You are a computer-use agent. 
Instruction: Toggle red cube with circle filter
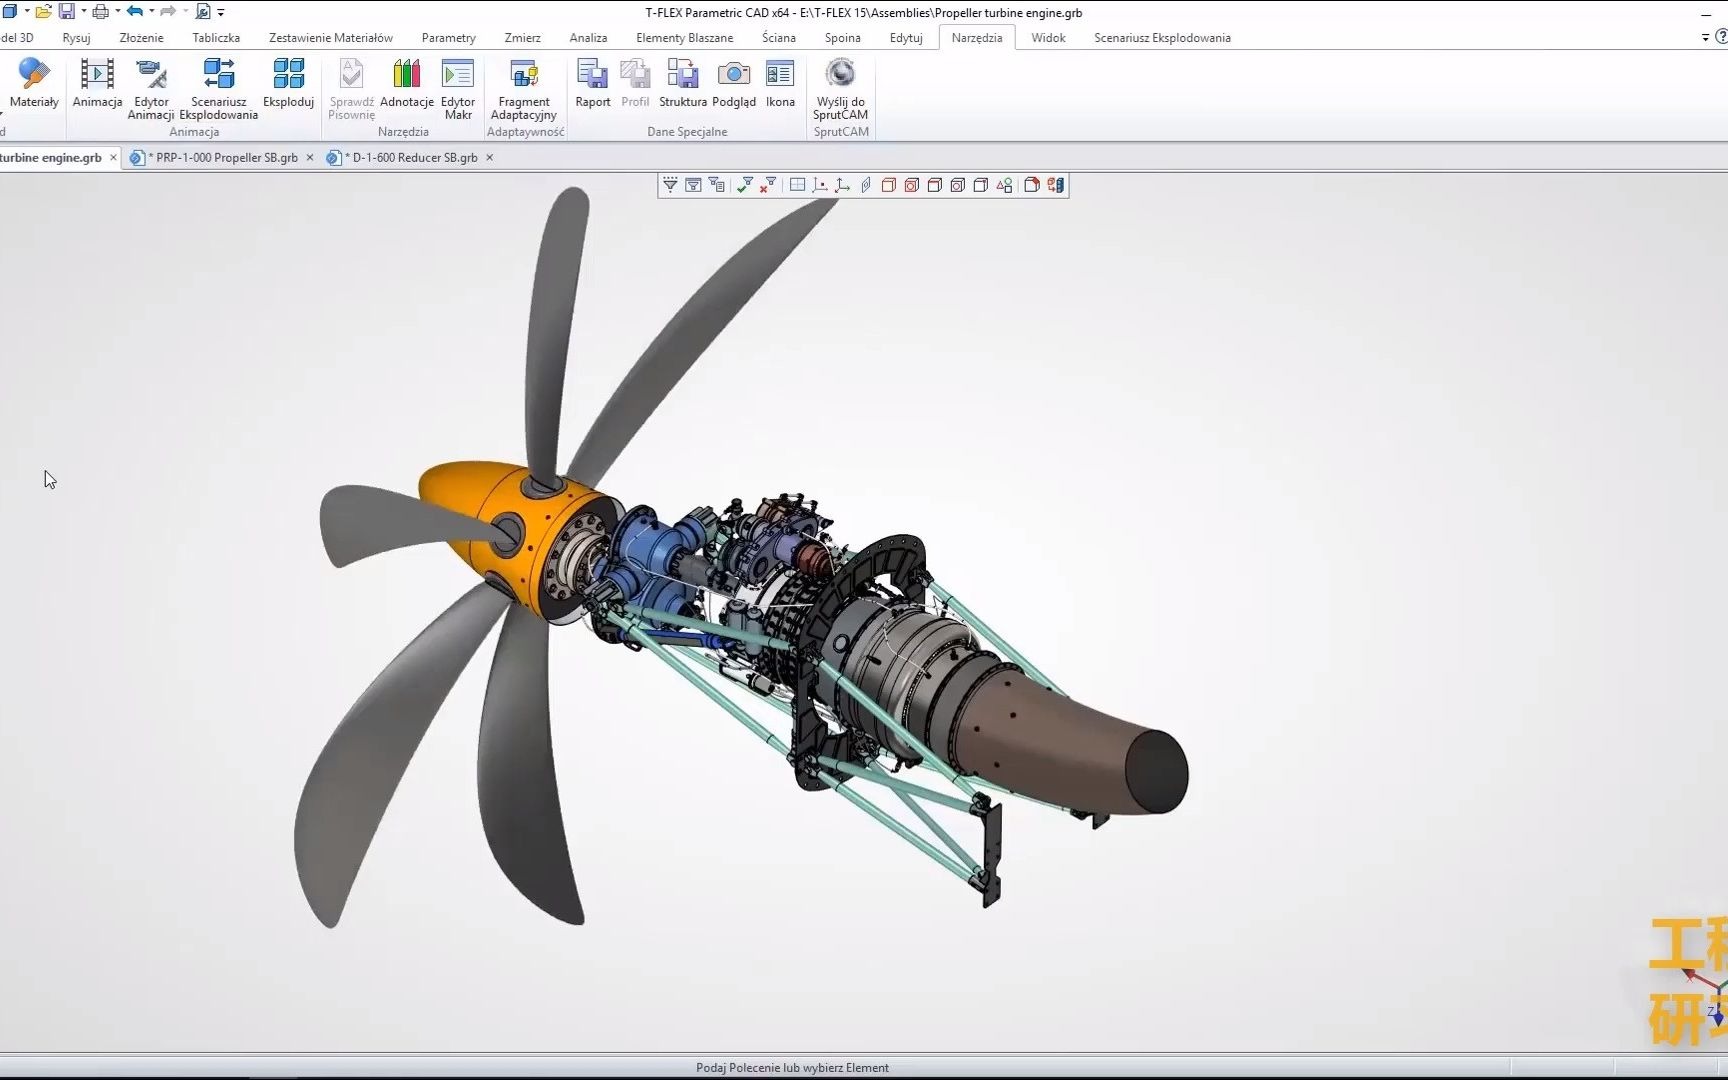click(x=911, y=185)
